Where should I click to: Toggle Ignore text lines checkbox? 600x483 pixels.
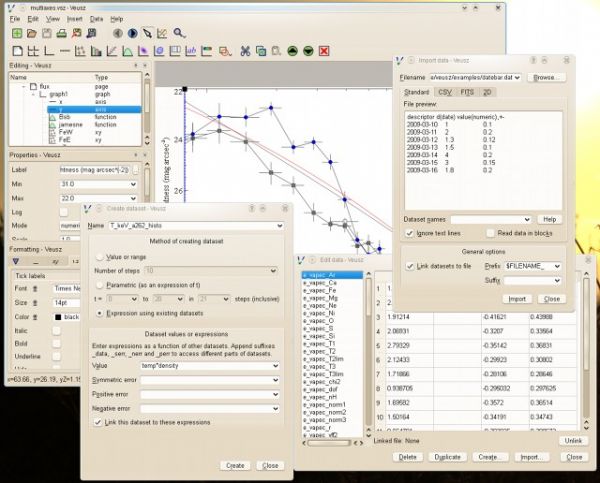pos(409,233)
